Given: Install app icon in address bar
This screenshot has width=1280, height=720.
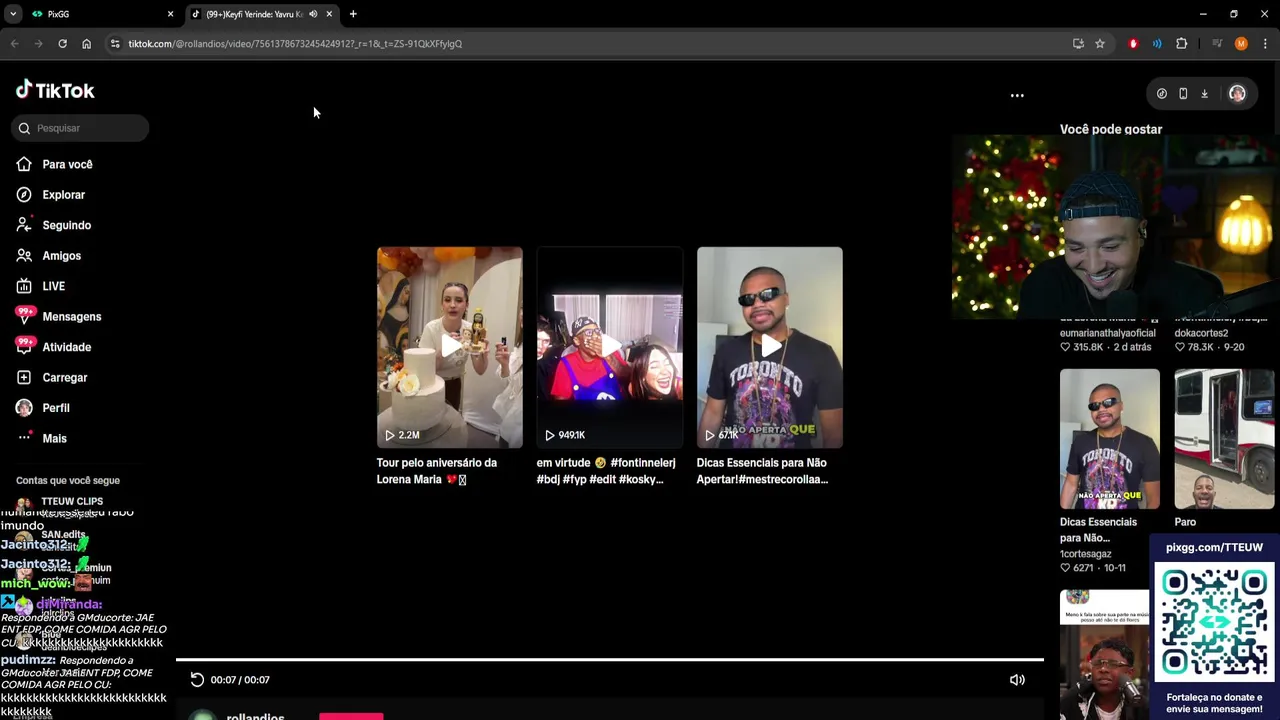Looking at the screenshot, I should click(1078, 44).
